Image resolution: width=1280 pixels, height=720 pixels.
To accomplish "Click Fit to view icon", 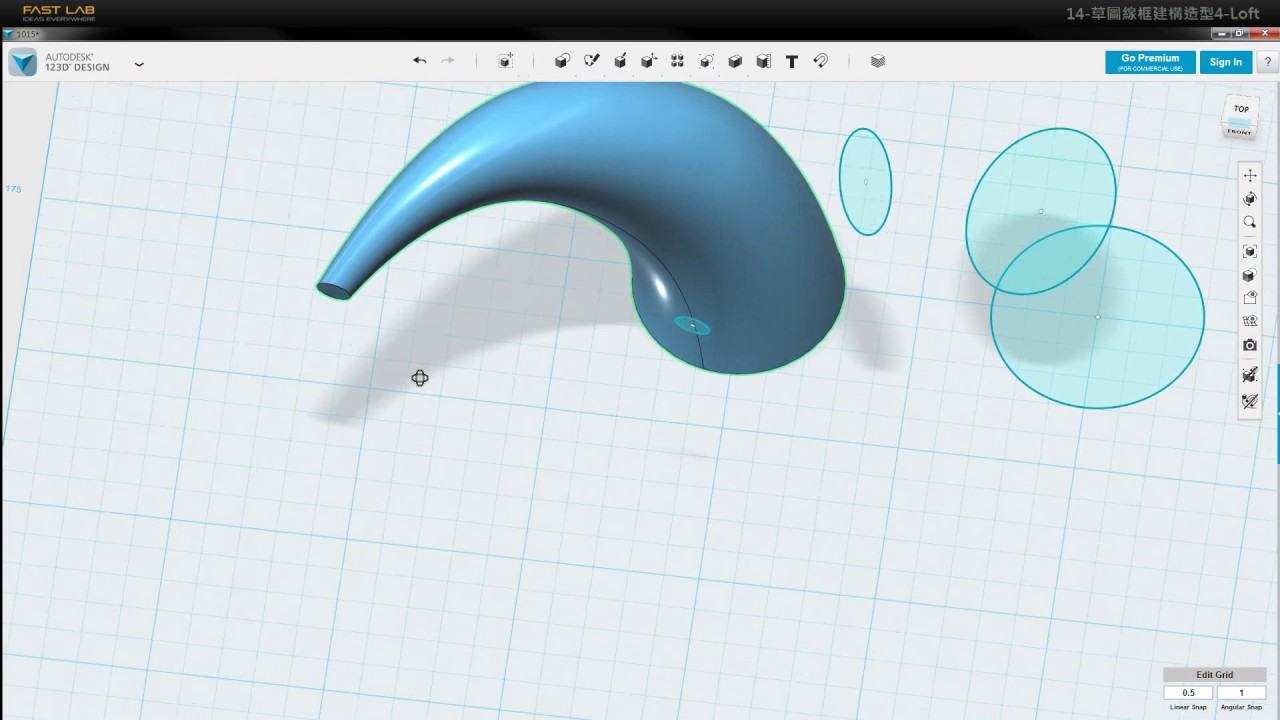I will coord(1250,251).
